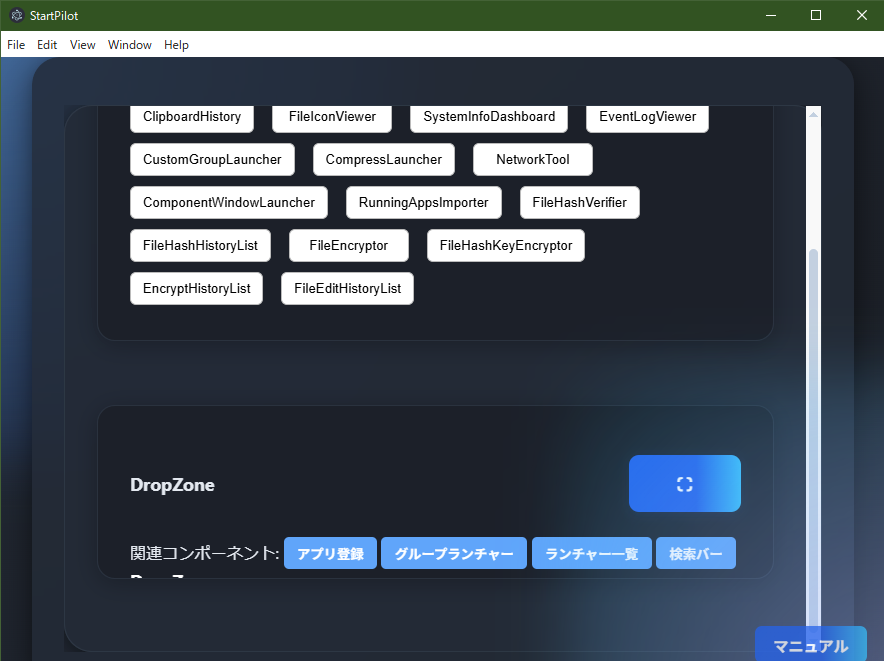Screen dimensions: 884x661
Task: Click the アプリ登録 related component button
Action: click(330, 553)
